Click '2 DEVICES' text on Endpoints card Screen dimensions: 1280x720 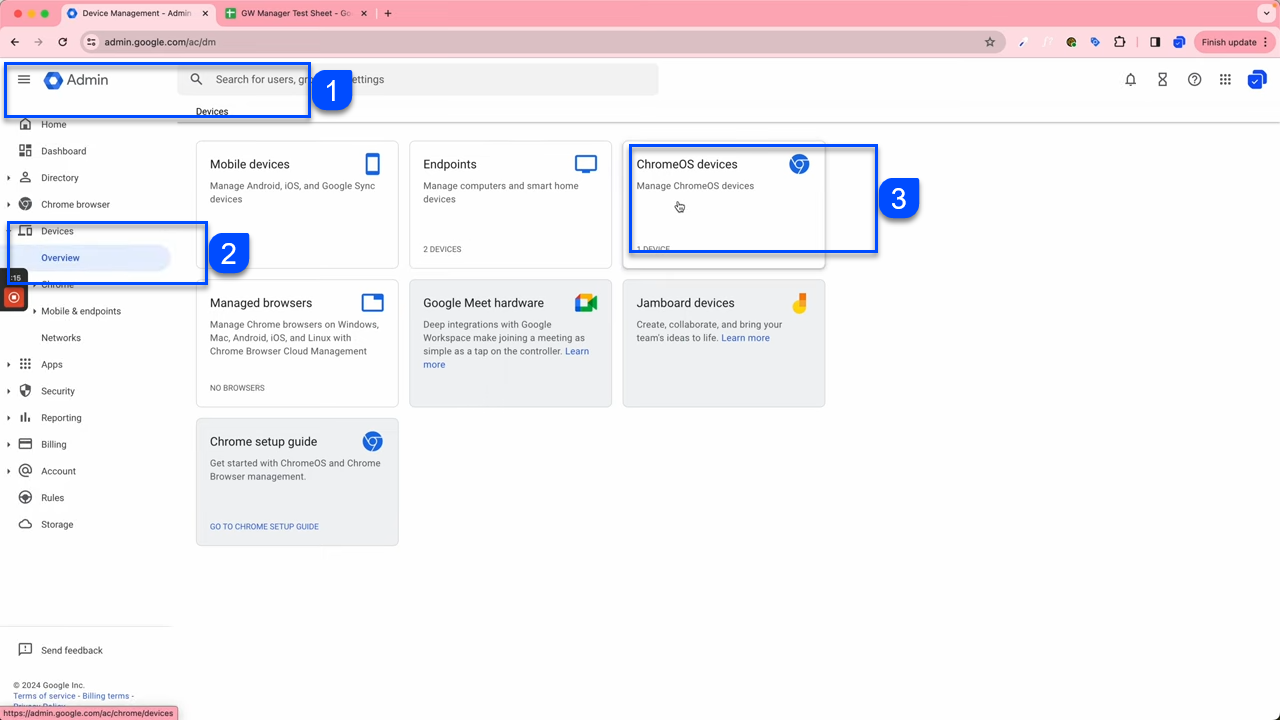point(442,249)
